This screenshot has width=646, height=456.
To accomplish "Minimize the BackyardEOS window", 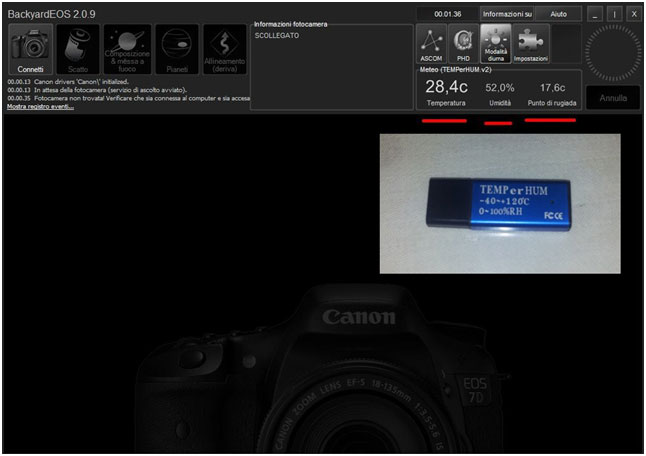I will pos(595,14).
